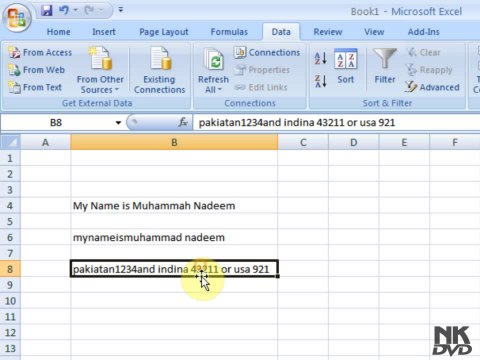Open the View tab
Screen dimensions: 480x360
point(374,32)
